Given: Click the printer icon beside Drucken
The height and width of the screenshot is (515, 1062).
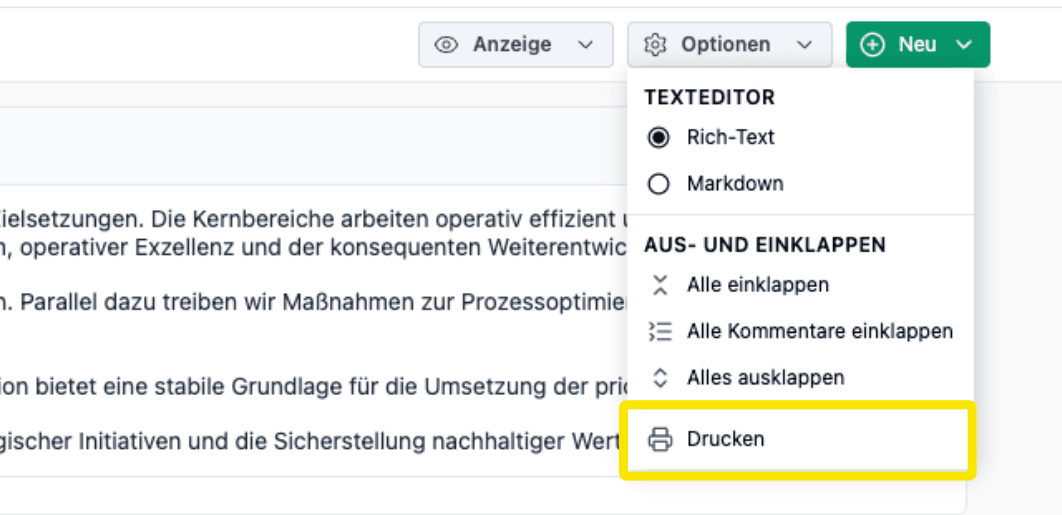Looking at the screenshot, I should 660,439.
